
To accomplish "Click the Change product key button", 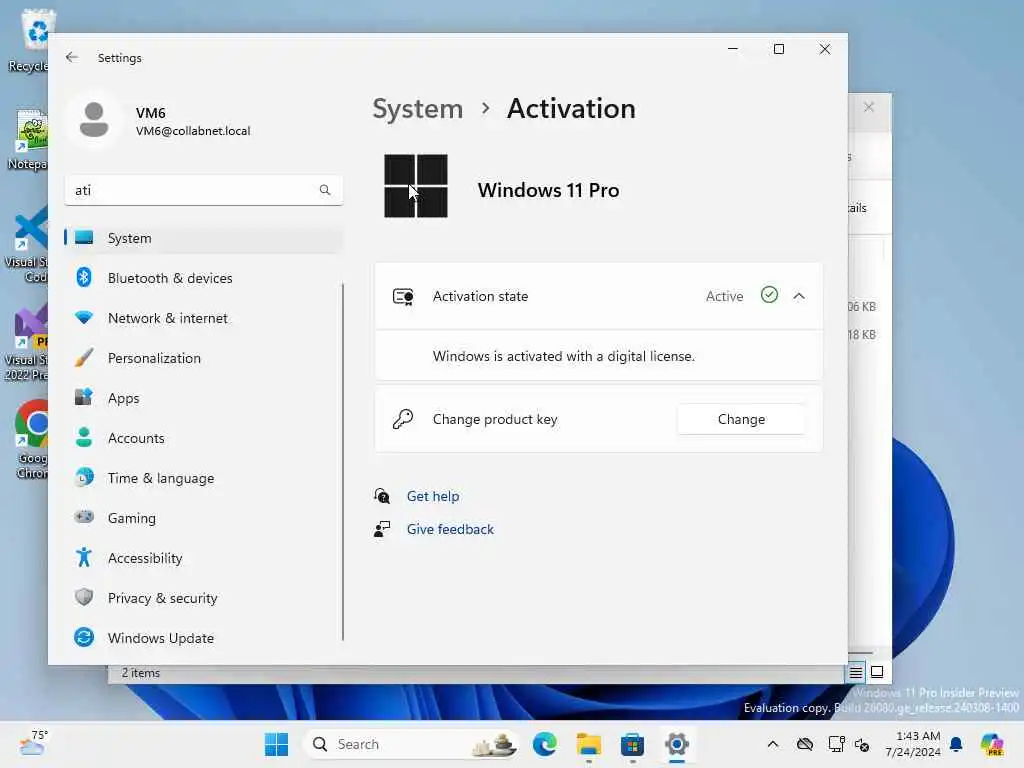I will click(741, 419).
